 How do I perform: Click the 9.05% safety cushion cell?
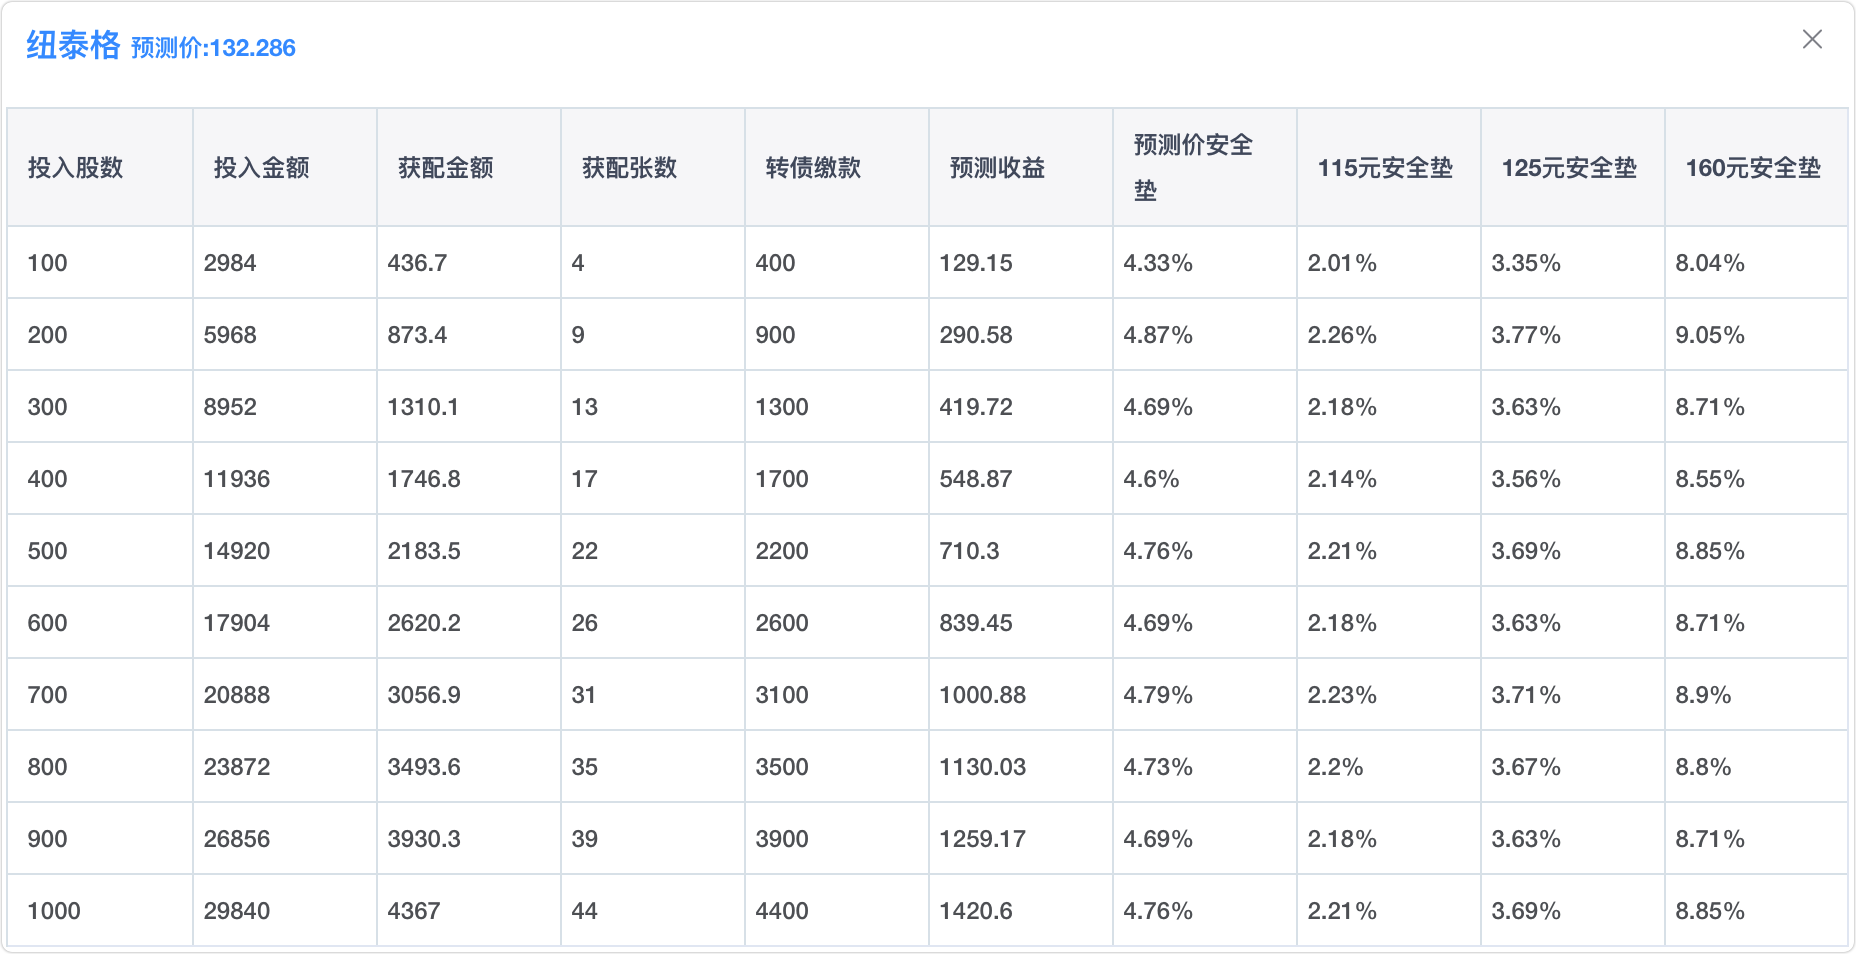click(1709, 335)
